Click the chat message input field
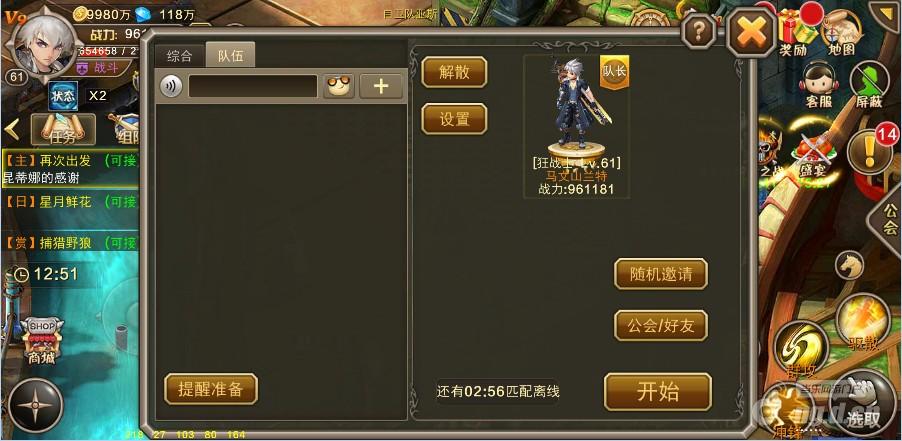 point(253,86)
